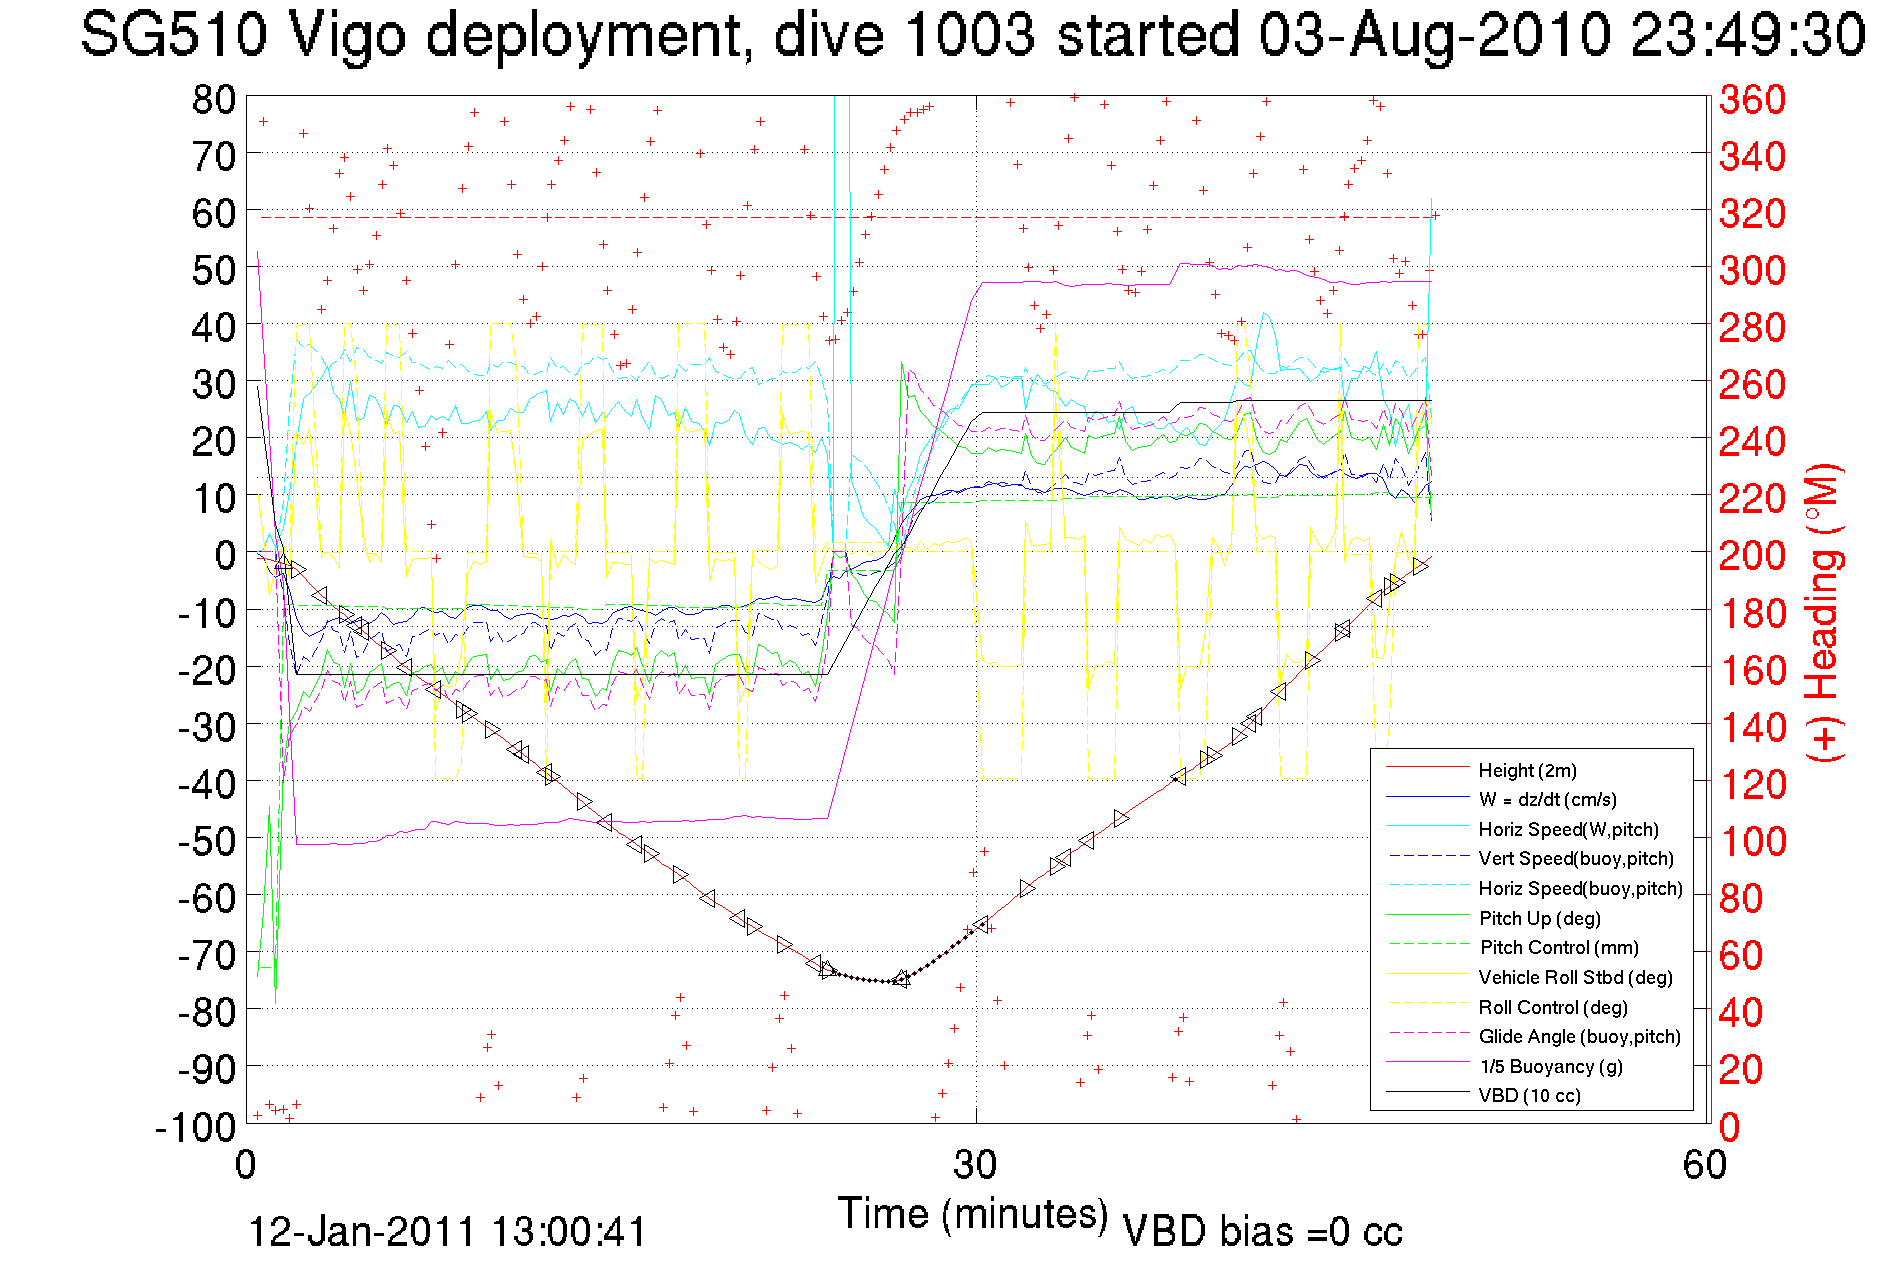Viewport: 1891px width, 1262px height.
Task: Click the Horiz Speed(buoy,pitch) legend entry
Action: (1580, 889)
